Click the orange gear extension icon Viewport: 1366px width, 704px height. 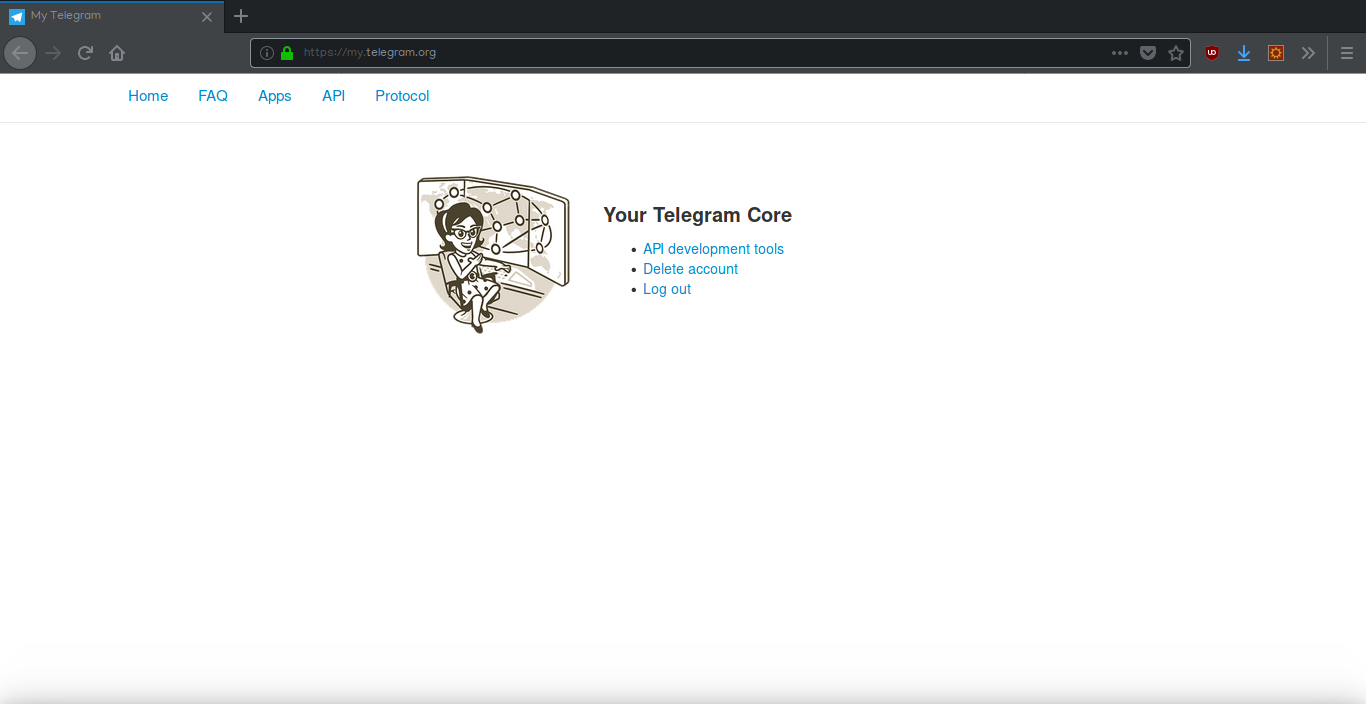1276,53
